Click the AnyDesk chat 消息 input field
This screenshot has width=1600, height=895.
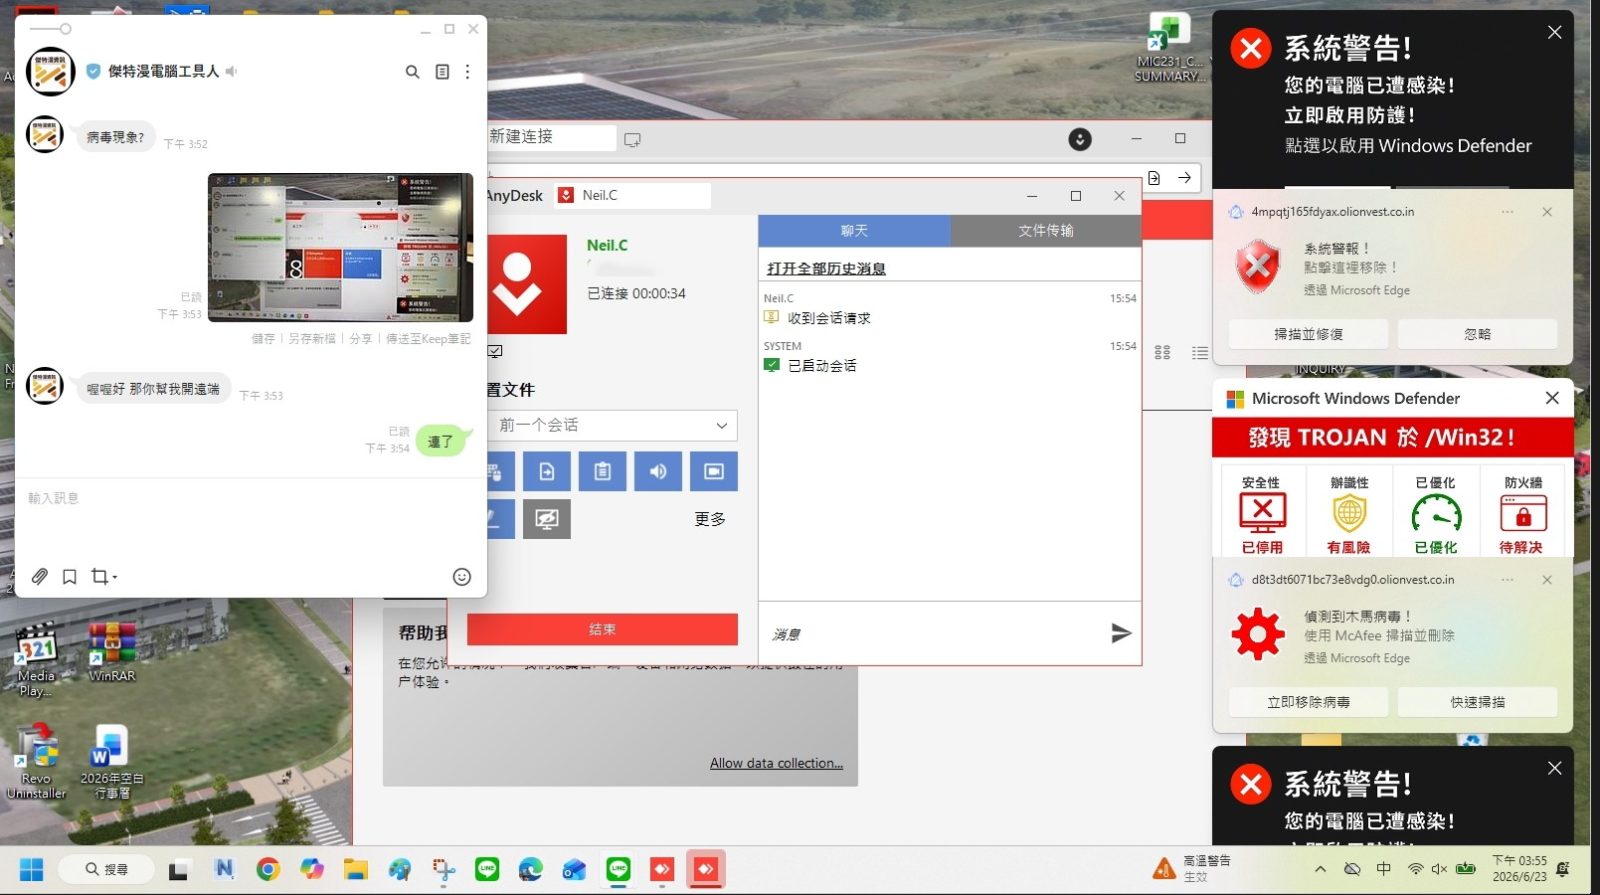click(x=930, y=634)
